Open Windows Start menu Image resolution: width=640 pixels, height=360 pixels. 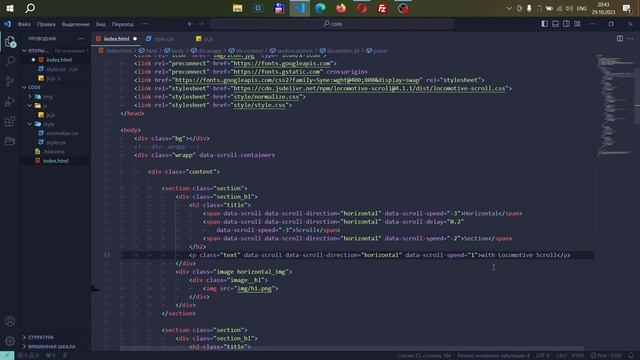(x=10, y=8)
